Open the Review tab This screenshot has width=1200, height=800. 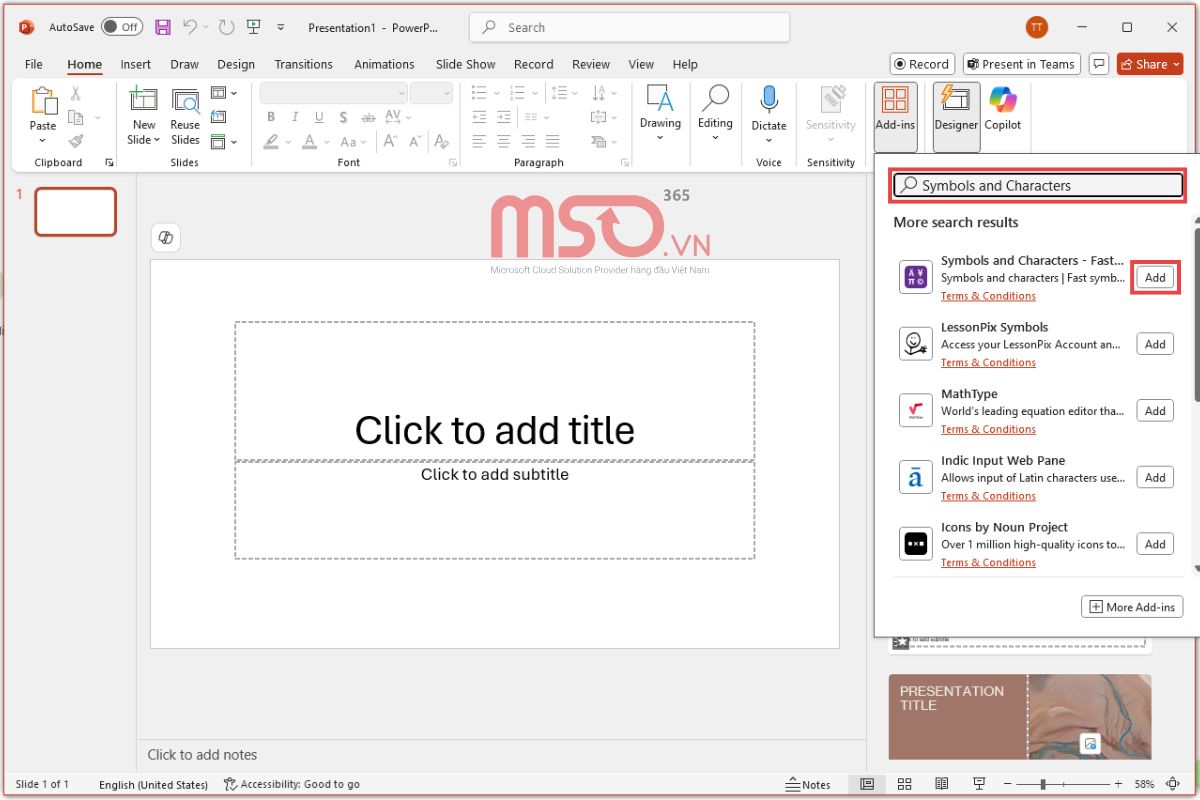pyautogui.click(x=591, y=64)
